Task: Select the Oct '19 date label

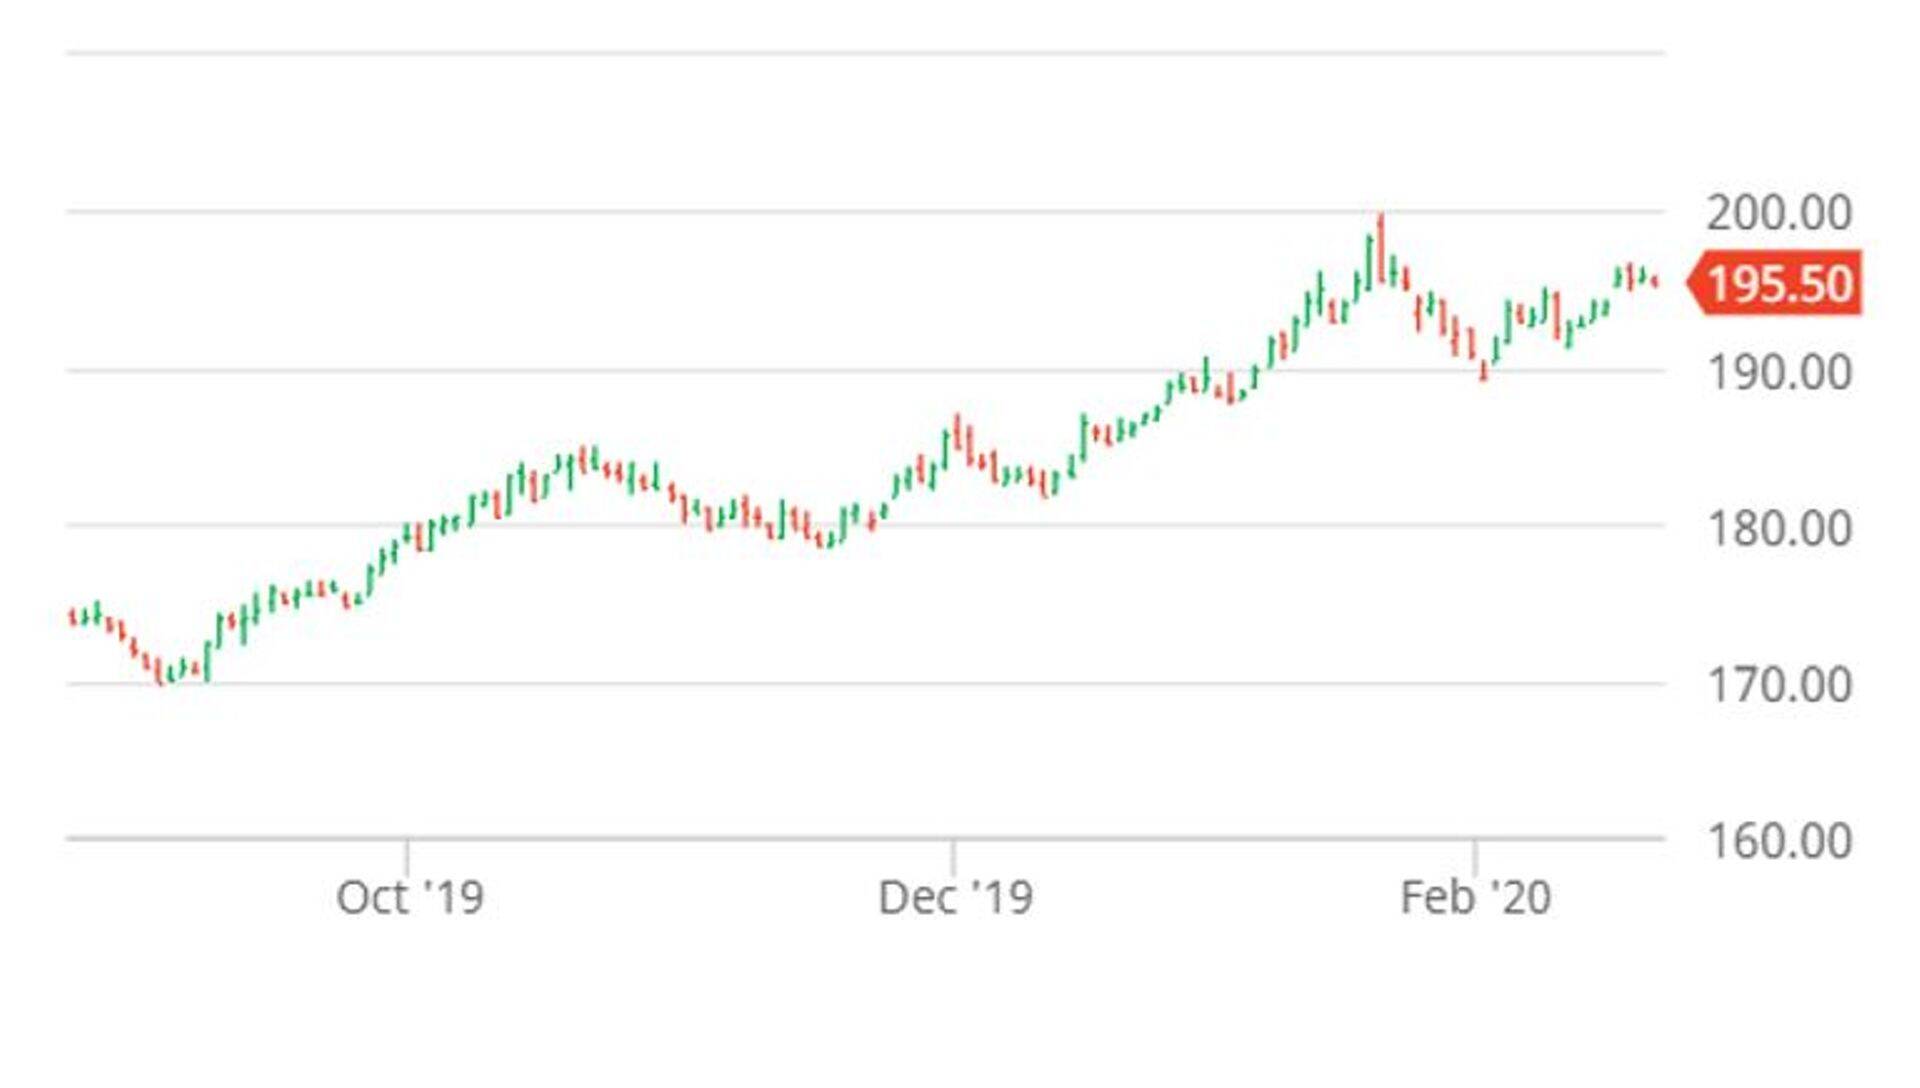Action: [410, 897]
